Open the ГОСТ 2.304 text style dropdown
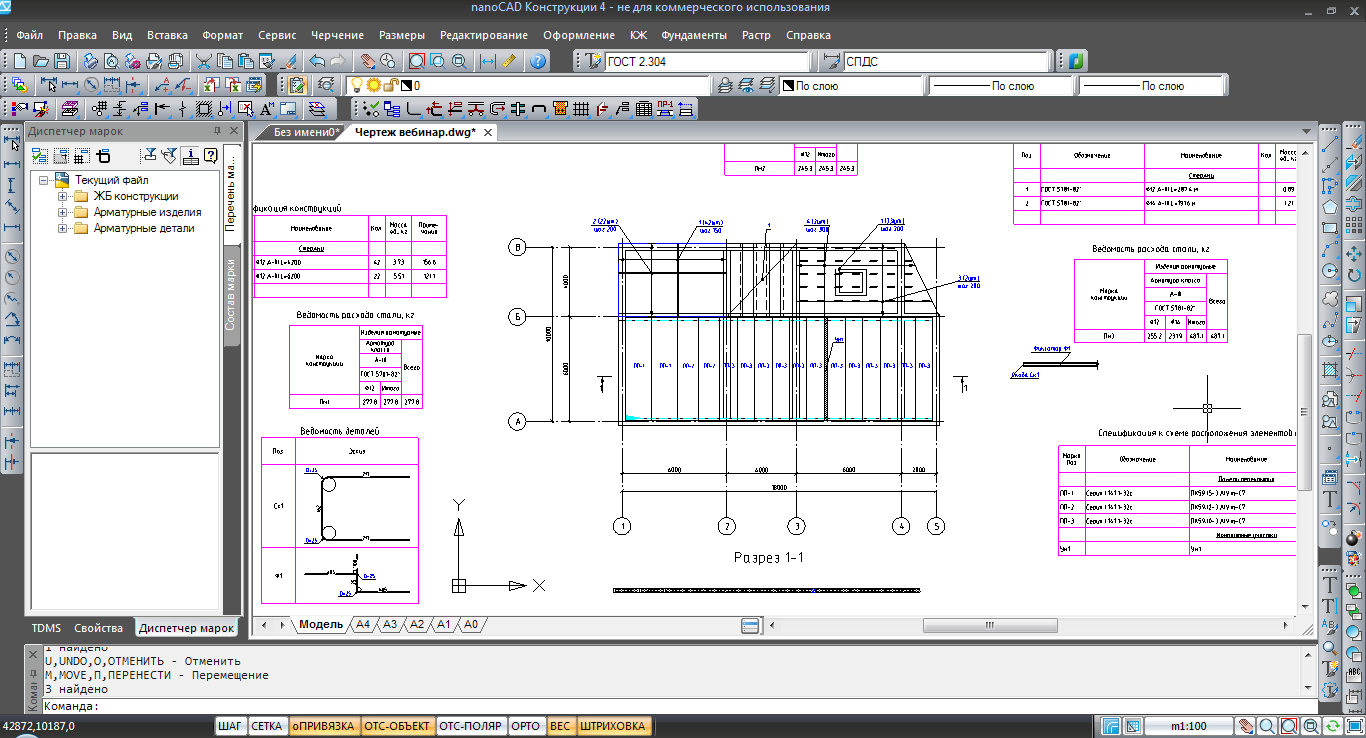Screen dimensions: 1366x738 [694, 61]
